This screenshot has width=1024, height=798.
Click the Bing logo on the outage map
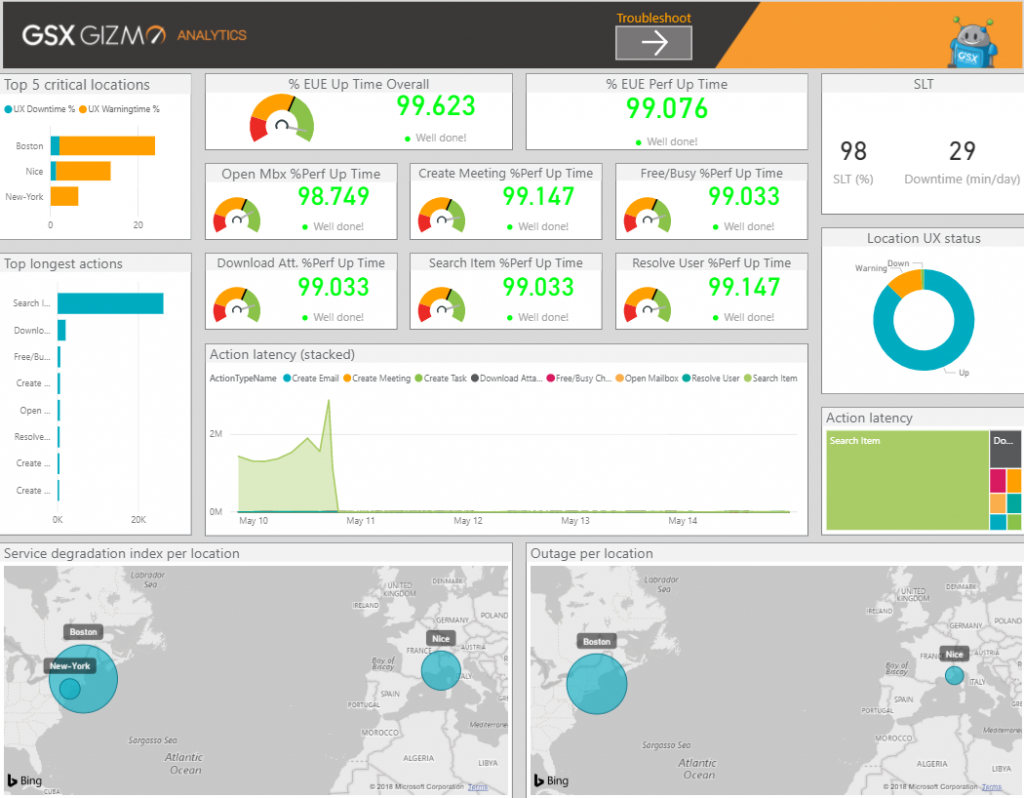tap(549, 780)
